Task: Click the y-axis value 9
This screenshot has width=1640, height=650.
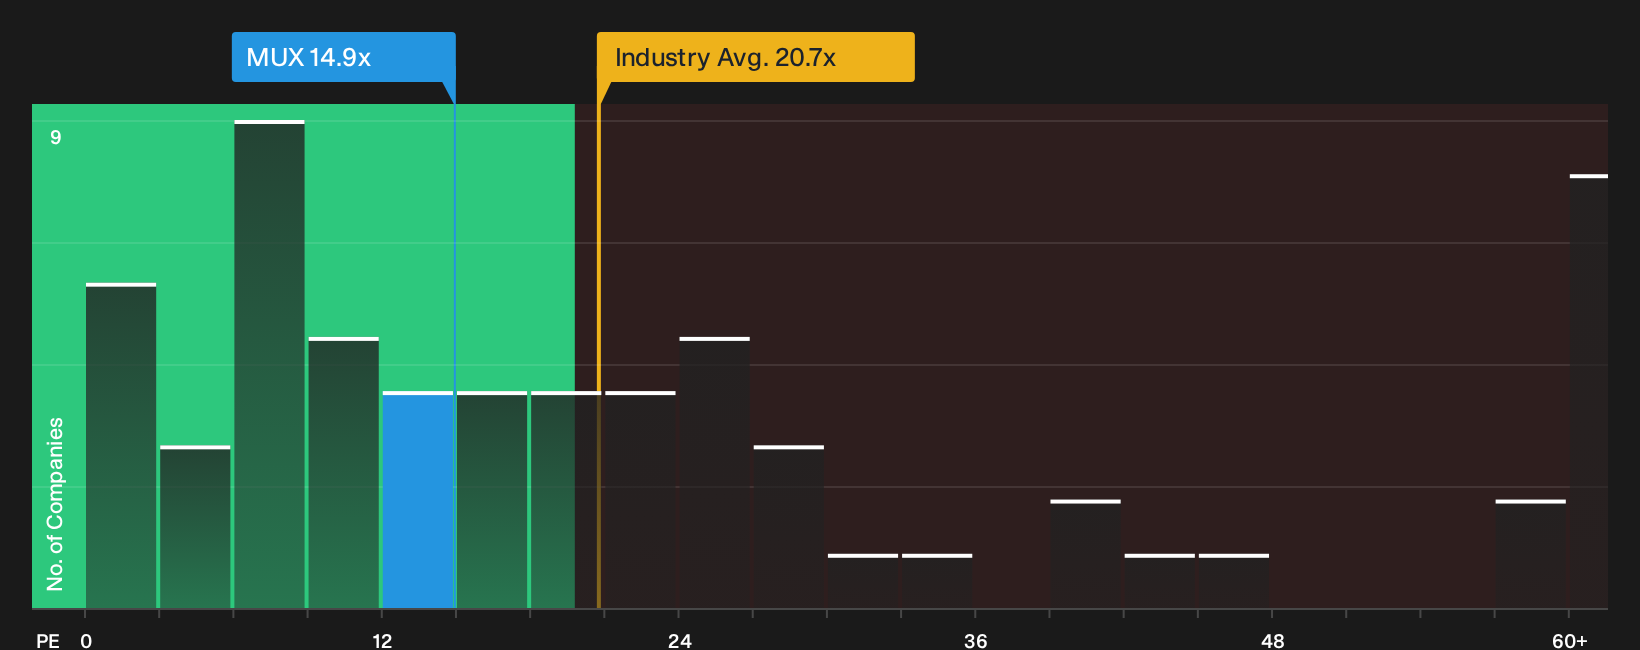Action: pos(56,137)
